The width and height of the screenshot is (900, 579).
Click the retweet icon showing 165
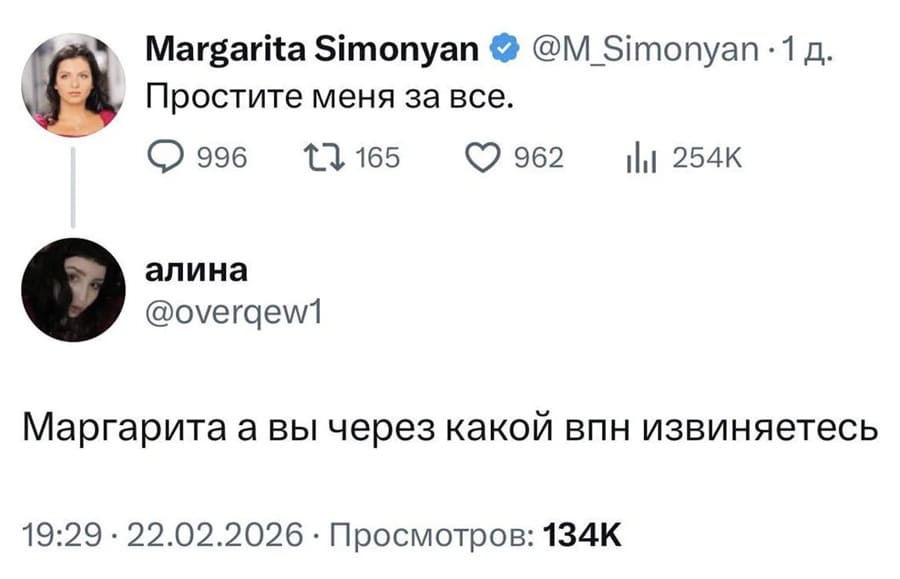[x=327, y=155]
